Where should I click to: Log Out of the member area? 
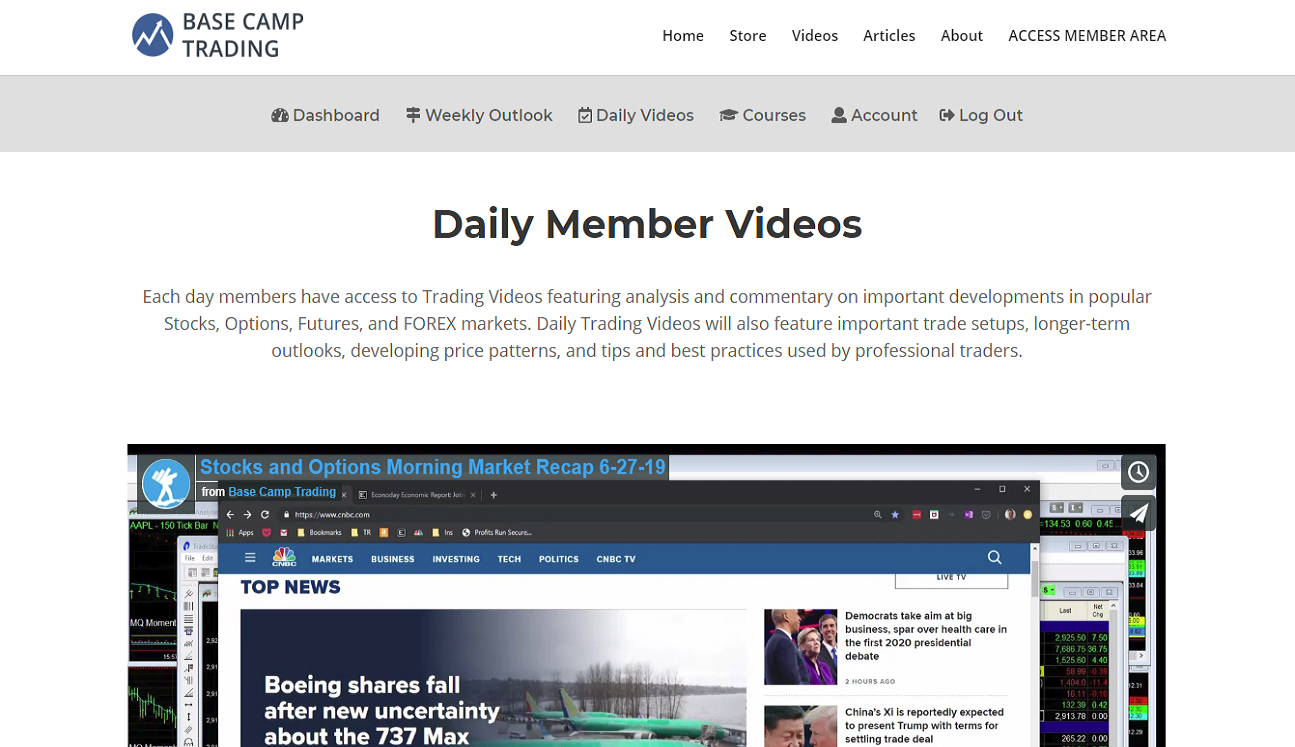coord(981,115)
